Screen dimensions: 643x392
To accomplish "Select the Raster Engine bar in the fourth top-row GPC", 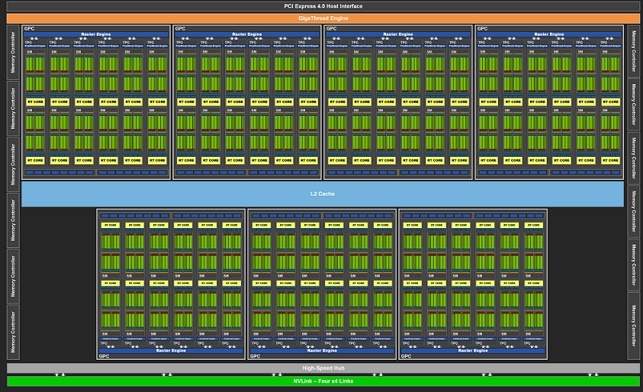I will [x=549, y=34].
